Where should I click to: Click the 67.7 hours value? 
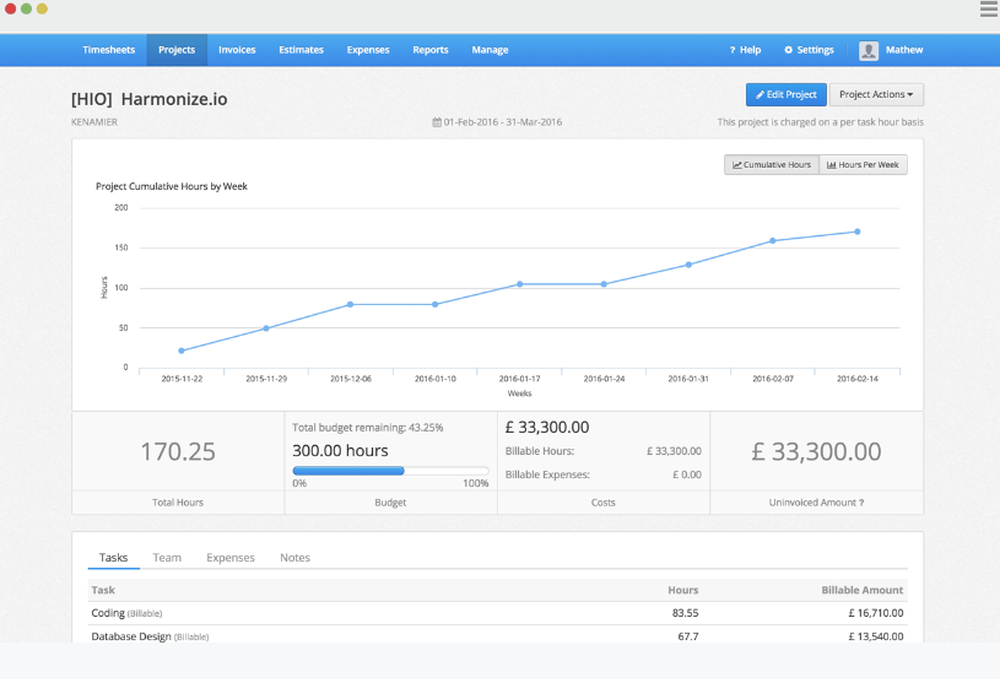(x=688, y=636)
